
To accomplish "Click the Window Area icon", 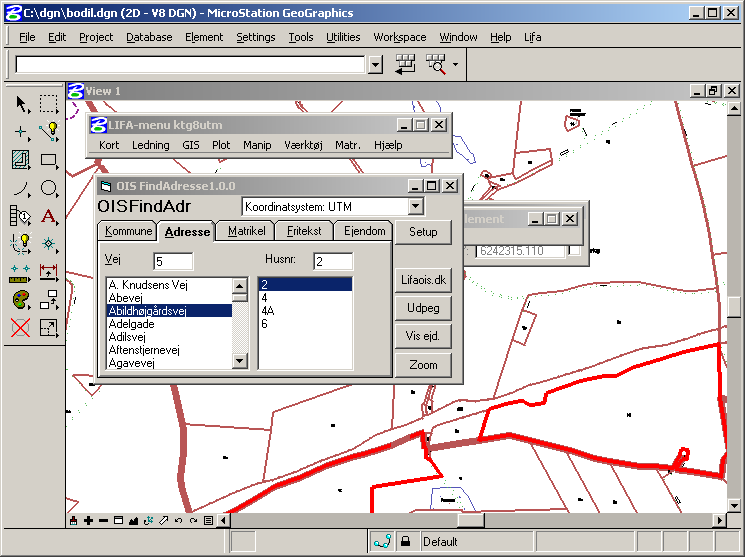I will 118,521.
